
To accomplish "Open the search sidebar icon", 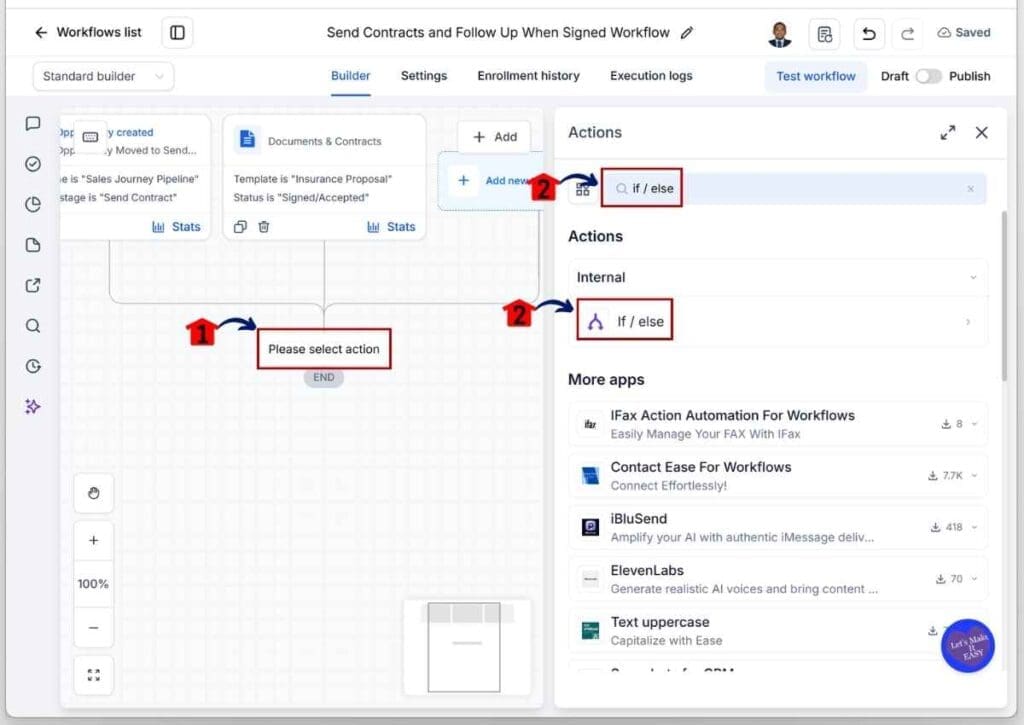I will coord(33,326).
